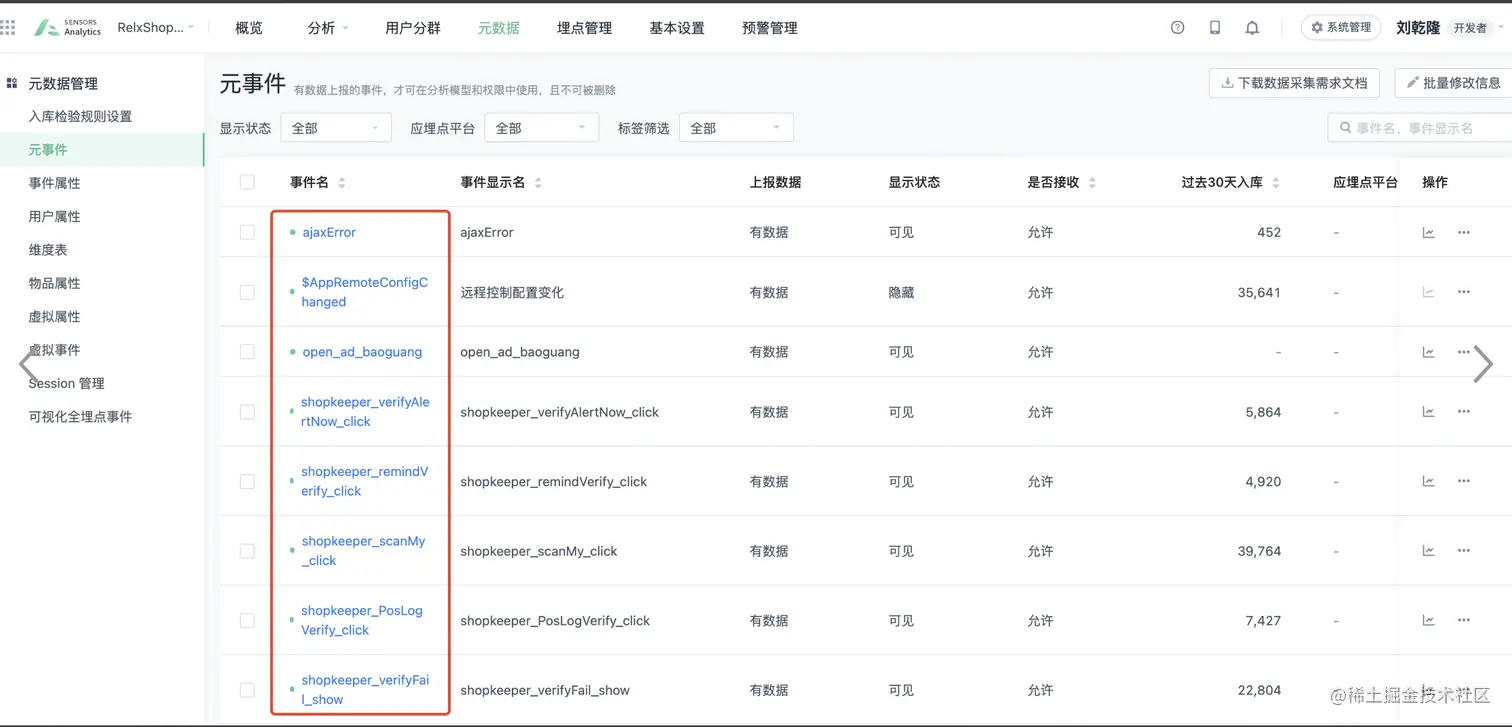Open the 预警管理 tab
1512x727 pixels.
(x=770, y=28)
